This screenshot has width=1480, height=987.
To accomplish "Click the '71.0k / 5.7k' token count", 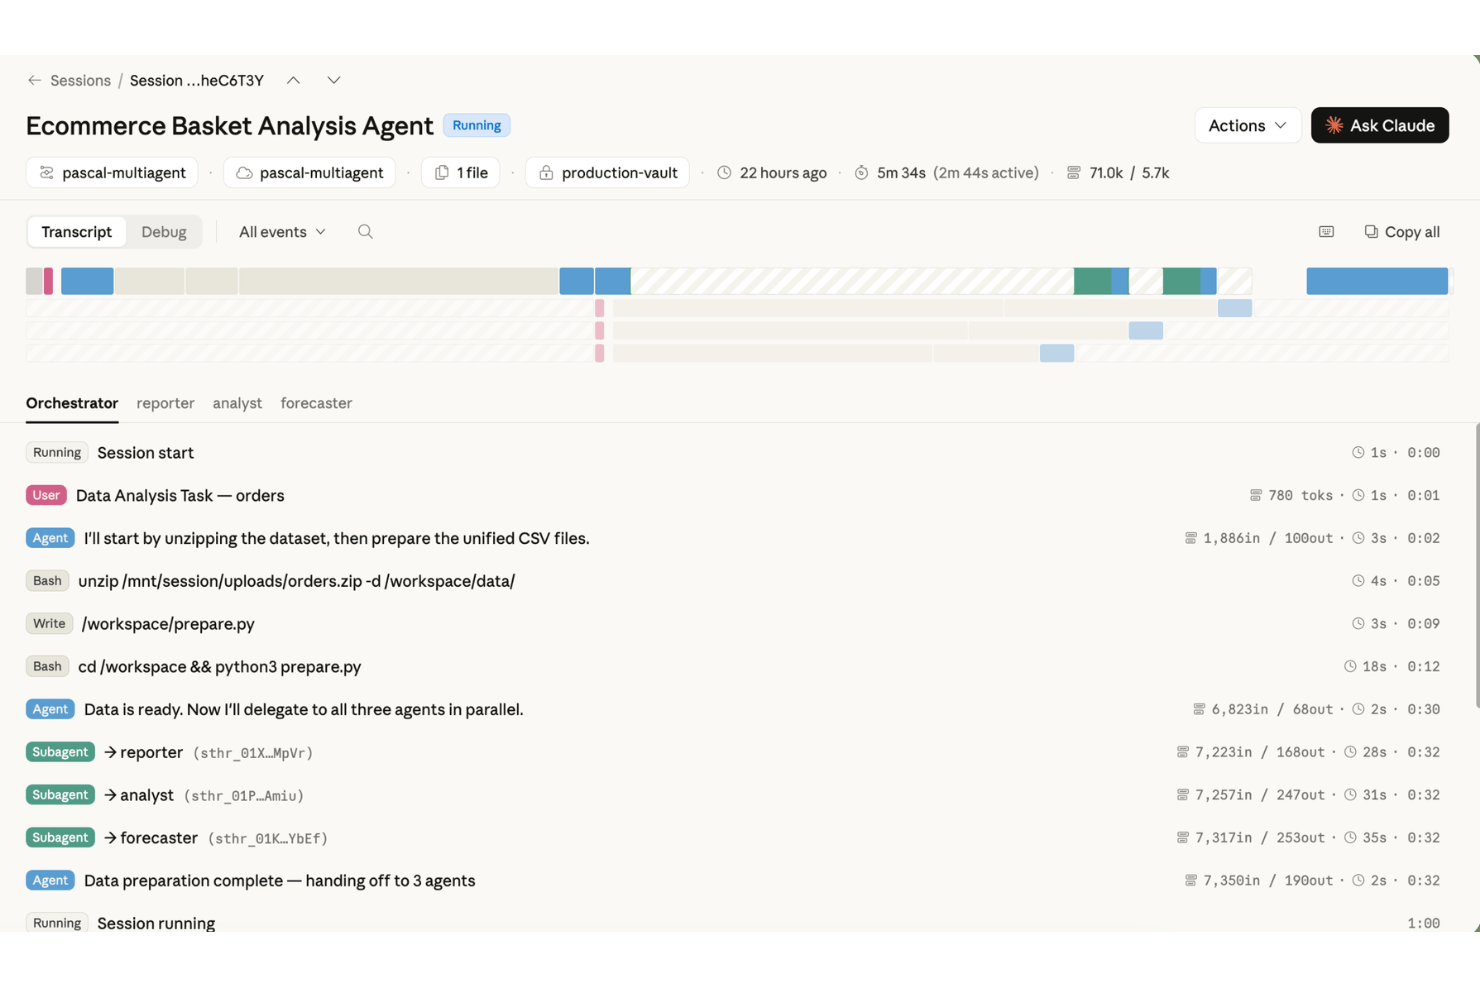I will click(x=1129, y=173).
